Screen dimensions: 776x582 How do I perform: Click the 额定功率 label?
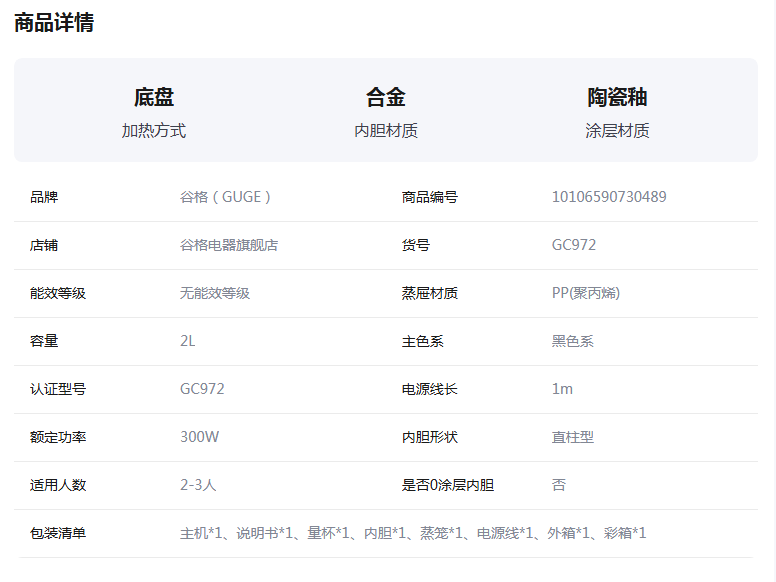(58, 437)
